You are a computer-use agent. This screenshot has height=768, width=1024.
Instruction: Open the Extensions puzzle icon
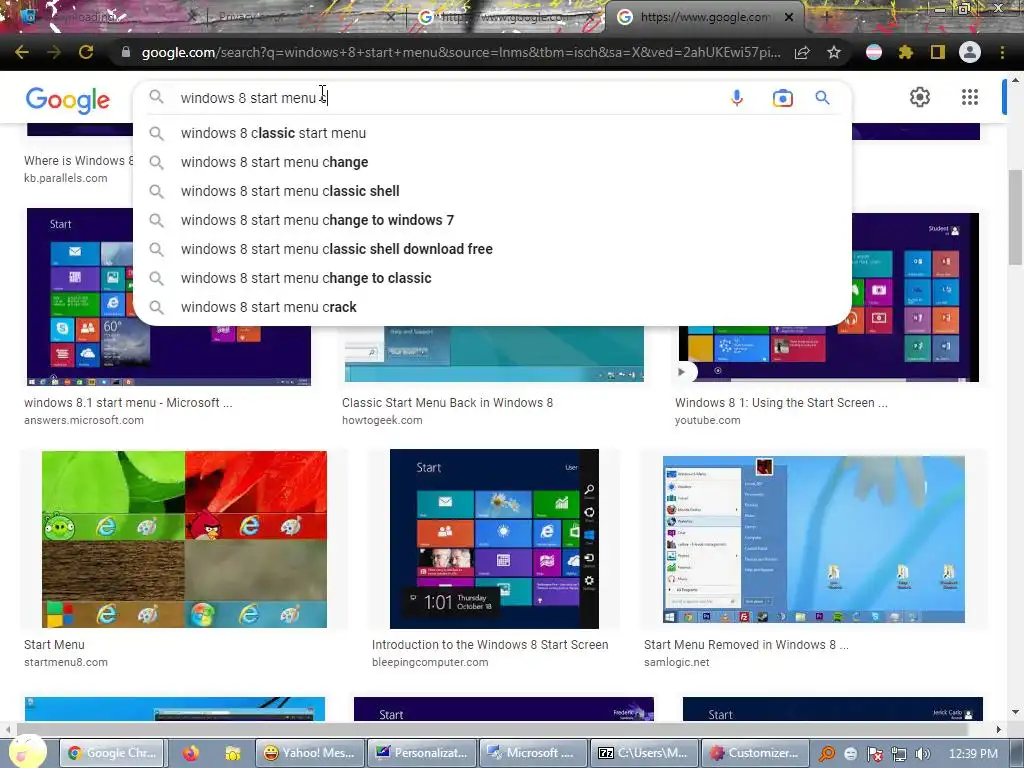point(906,52)
